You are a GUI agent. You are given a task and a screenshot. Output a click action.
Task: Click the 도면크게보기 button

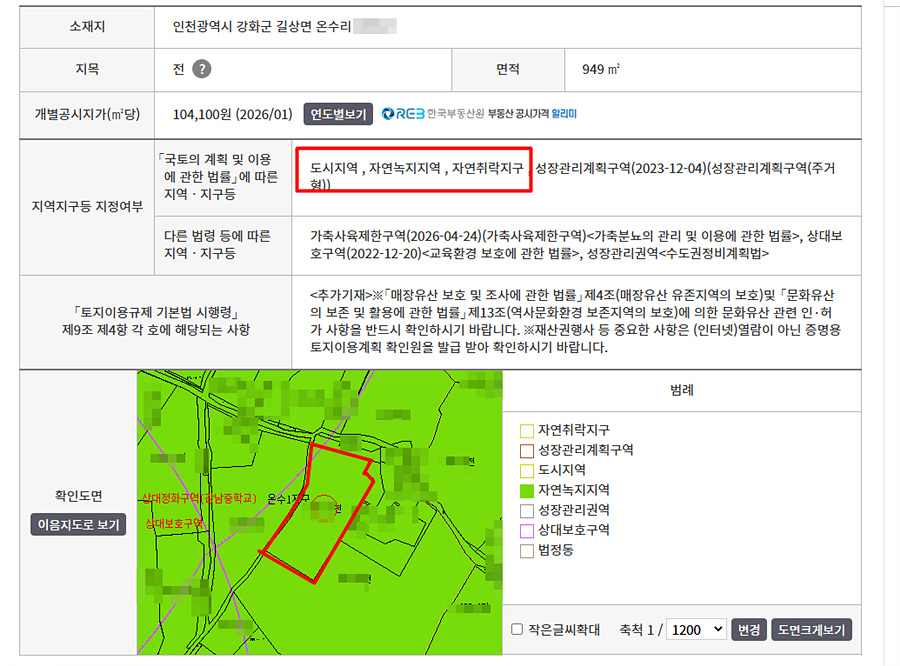coord(811,629)
